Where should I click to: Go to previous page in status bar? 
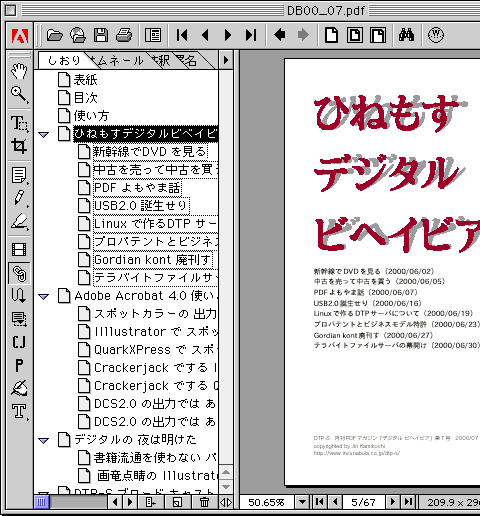[x=335, y=502]
